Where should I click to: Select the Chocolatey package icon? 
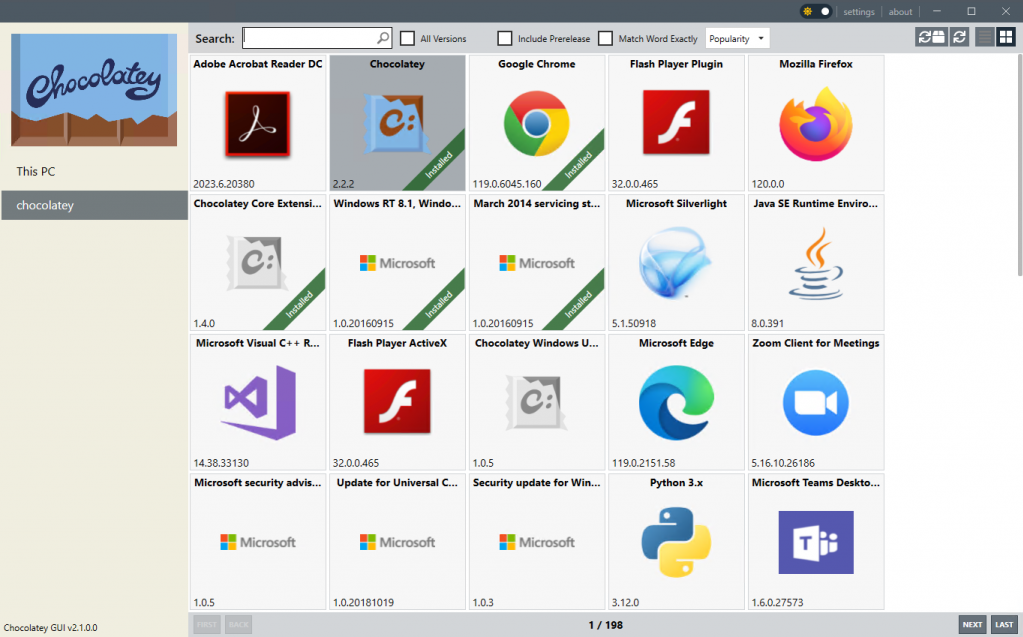[397, 124]
